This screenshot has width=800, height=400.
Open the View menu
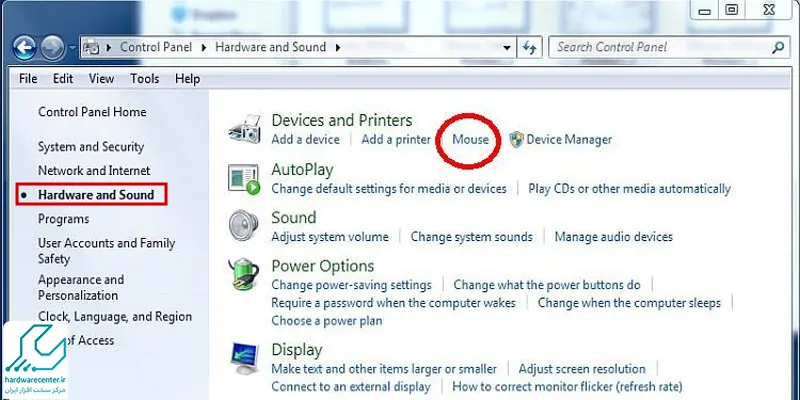click(101, 79)
